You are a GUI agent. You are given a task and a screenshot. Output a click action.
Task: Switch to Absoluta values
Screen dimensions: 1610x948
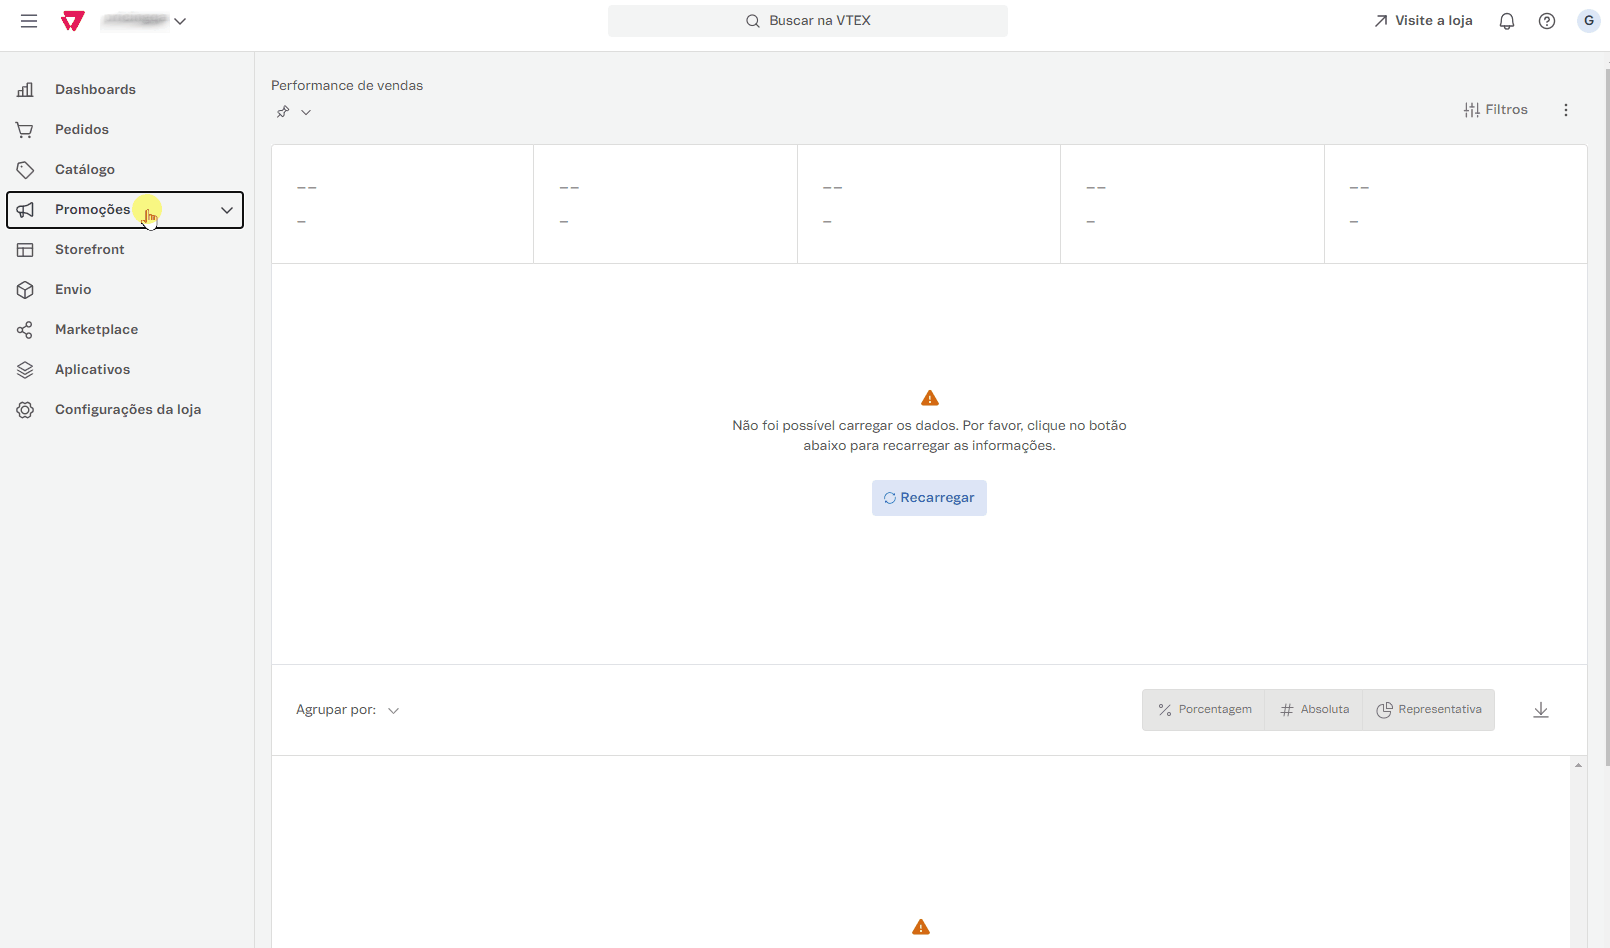pos(1313,709)
